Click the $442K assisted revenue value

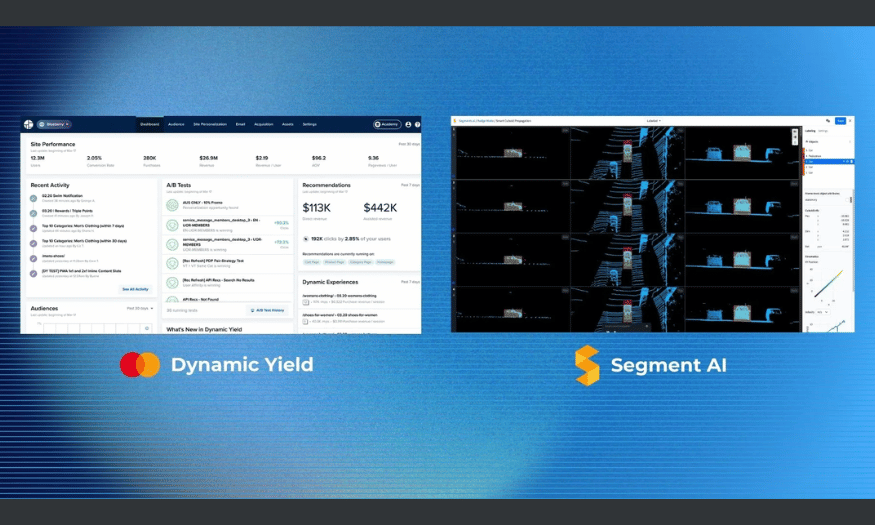tap(380, 208)
